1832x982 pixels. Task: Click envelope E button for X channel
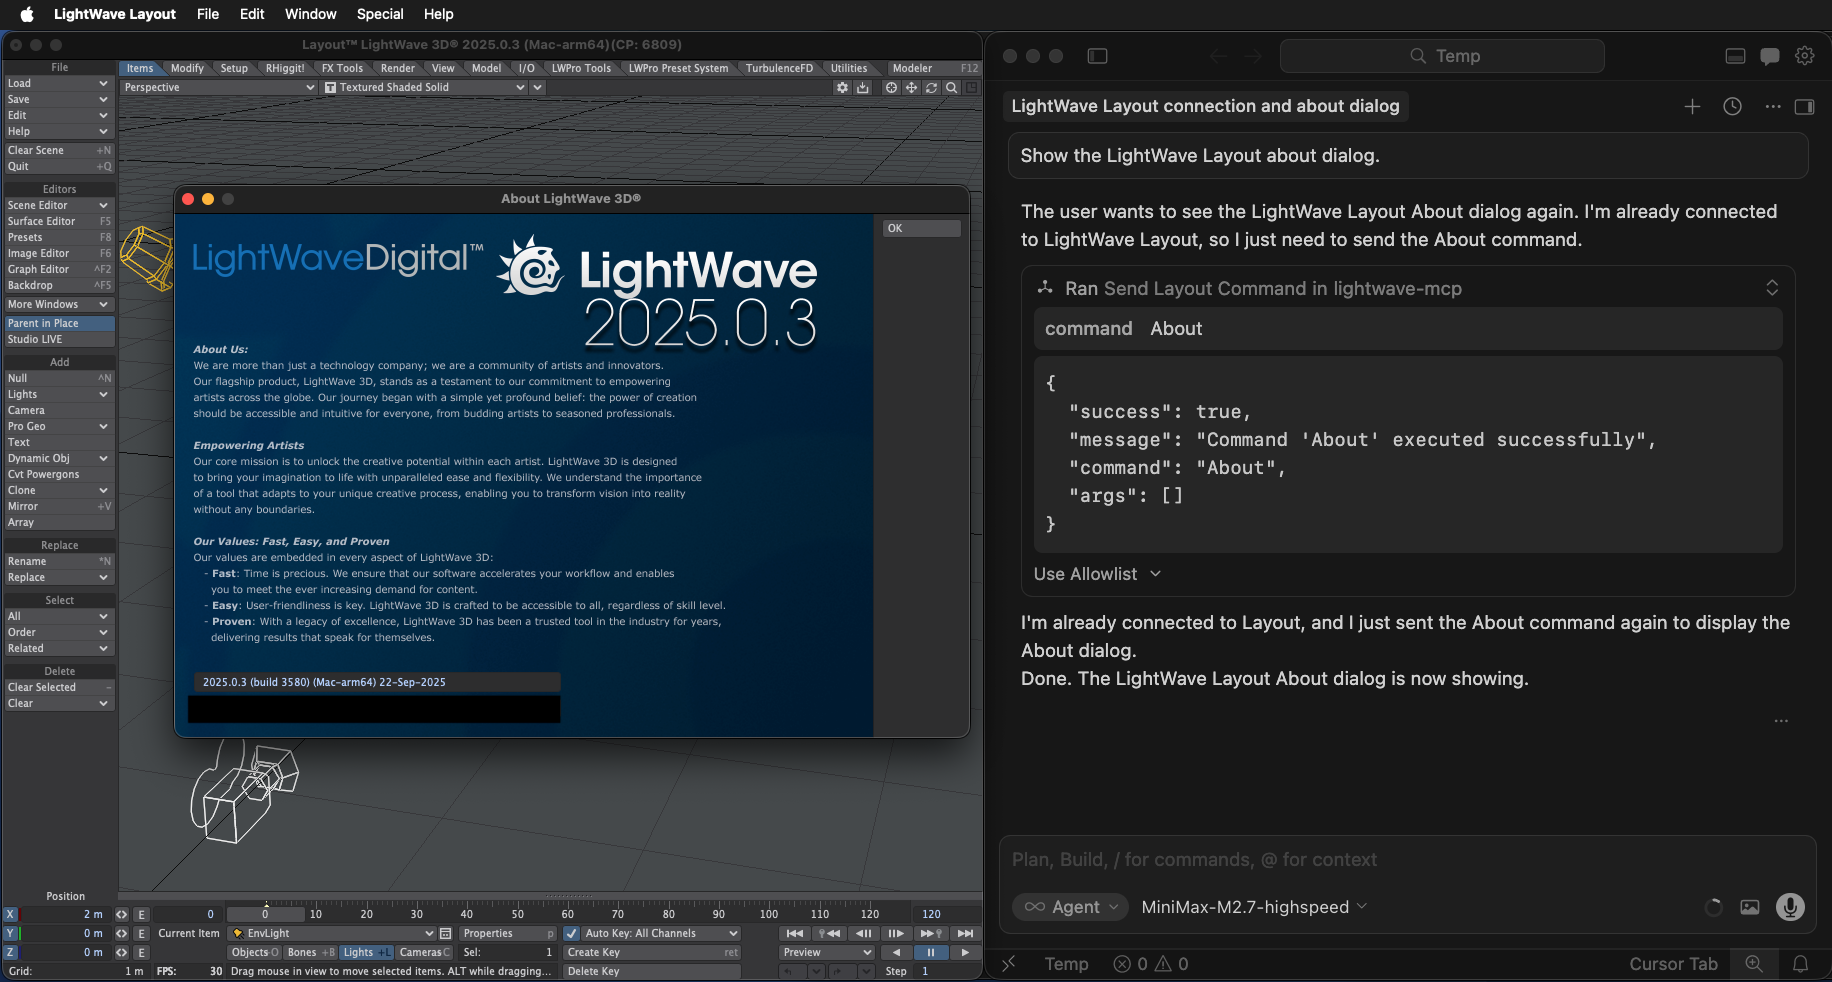[x=141, y=914]
